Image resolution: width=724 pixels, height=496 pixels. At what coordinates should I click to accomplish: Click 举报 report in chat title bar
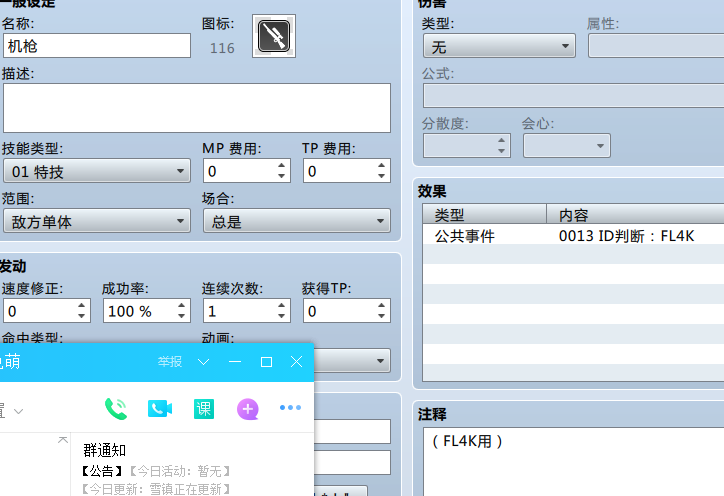click(x=170, y=362)
